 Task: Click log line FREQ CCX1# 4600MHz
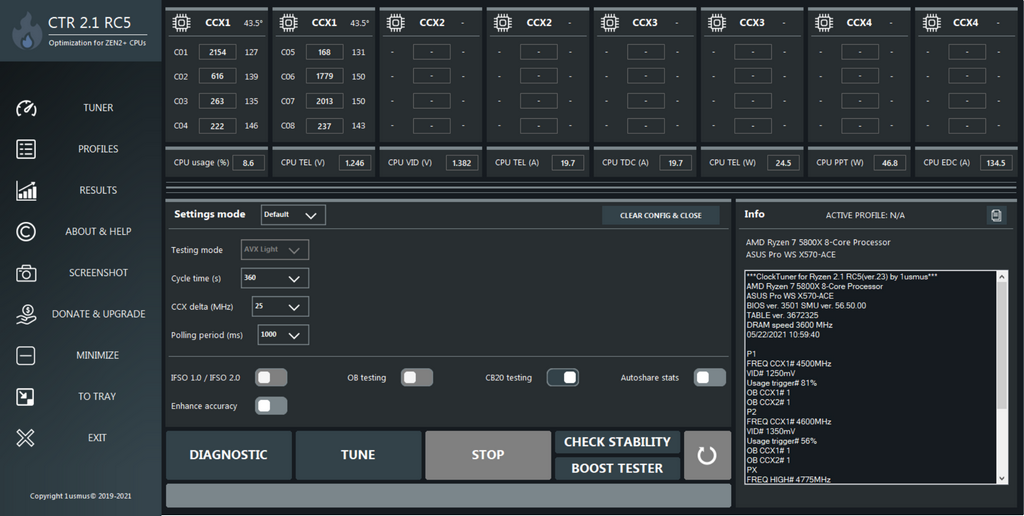pyautogui.click(x=789, y=422)
